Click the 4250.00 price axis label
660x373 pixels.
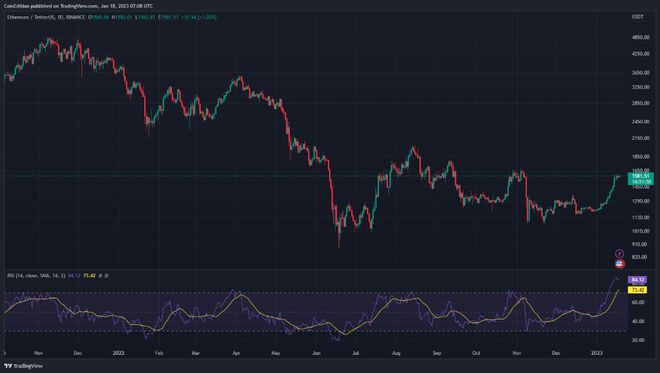640,54
